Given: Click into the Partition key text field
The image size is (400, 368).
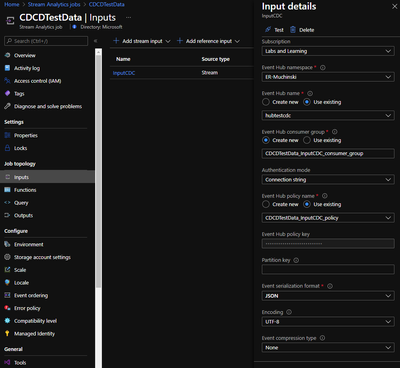Looking at the screenshot, I should [328, 270].
